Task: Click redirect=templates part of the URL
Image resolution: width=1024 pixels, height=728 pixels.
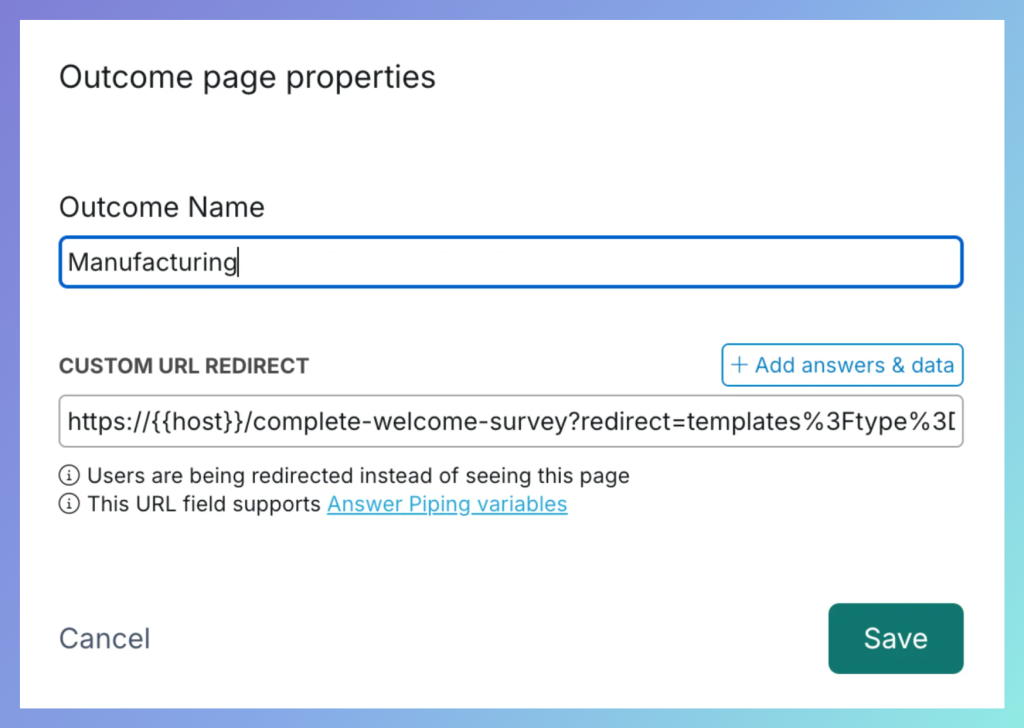Action: (678, 421)
